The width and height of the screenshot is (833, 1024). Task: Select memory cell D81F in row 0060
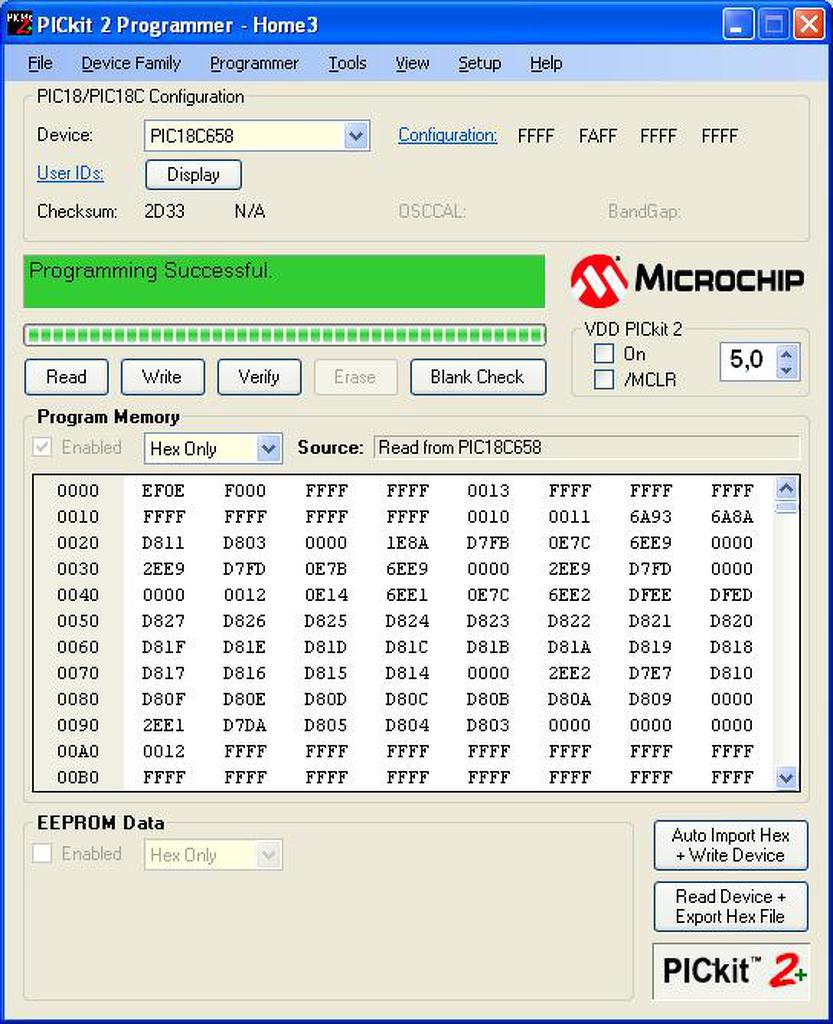point(163,648)
